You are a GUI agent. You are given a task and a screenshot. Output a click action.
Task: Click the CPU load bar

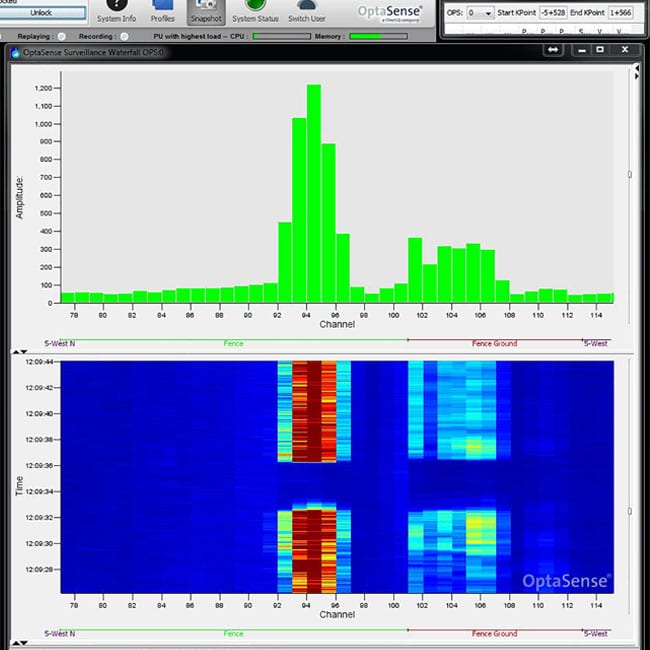282,36
